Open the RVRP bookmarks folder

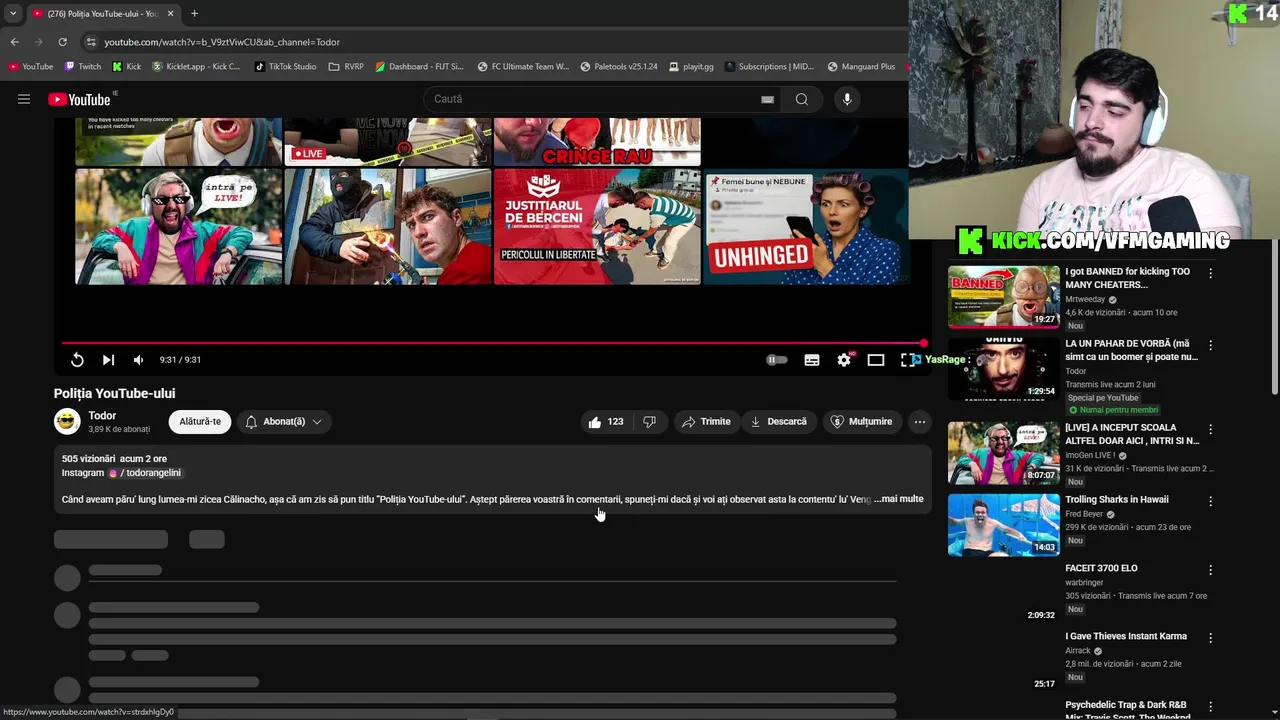point(346,67)
